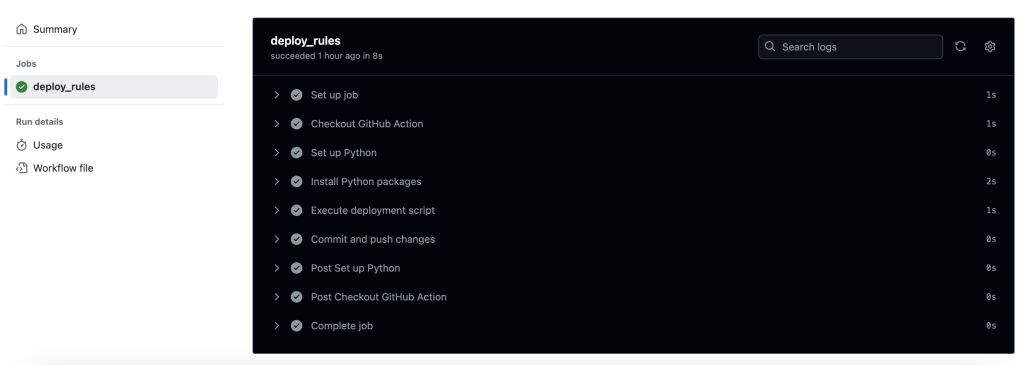Click the check icon for Set up job
Screen dimensions: 1024x365
click(296, 95)
